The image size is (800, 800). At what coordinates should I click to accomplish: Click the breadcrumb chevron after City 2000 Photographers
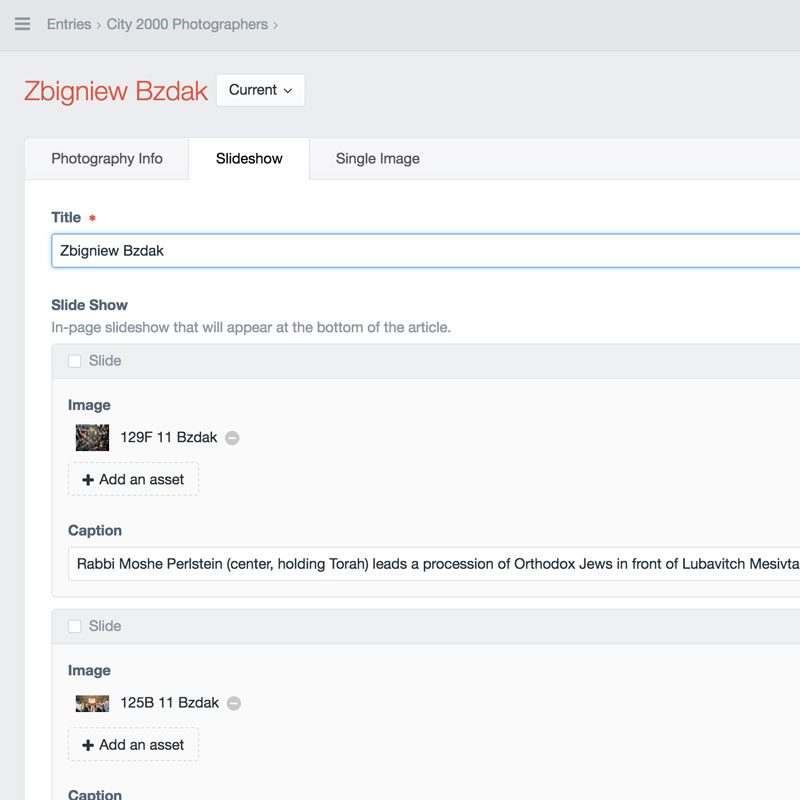[276, 25]
